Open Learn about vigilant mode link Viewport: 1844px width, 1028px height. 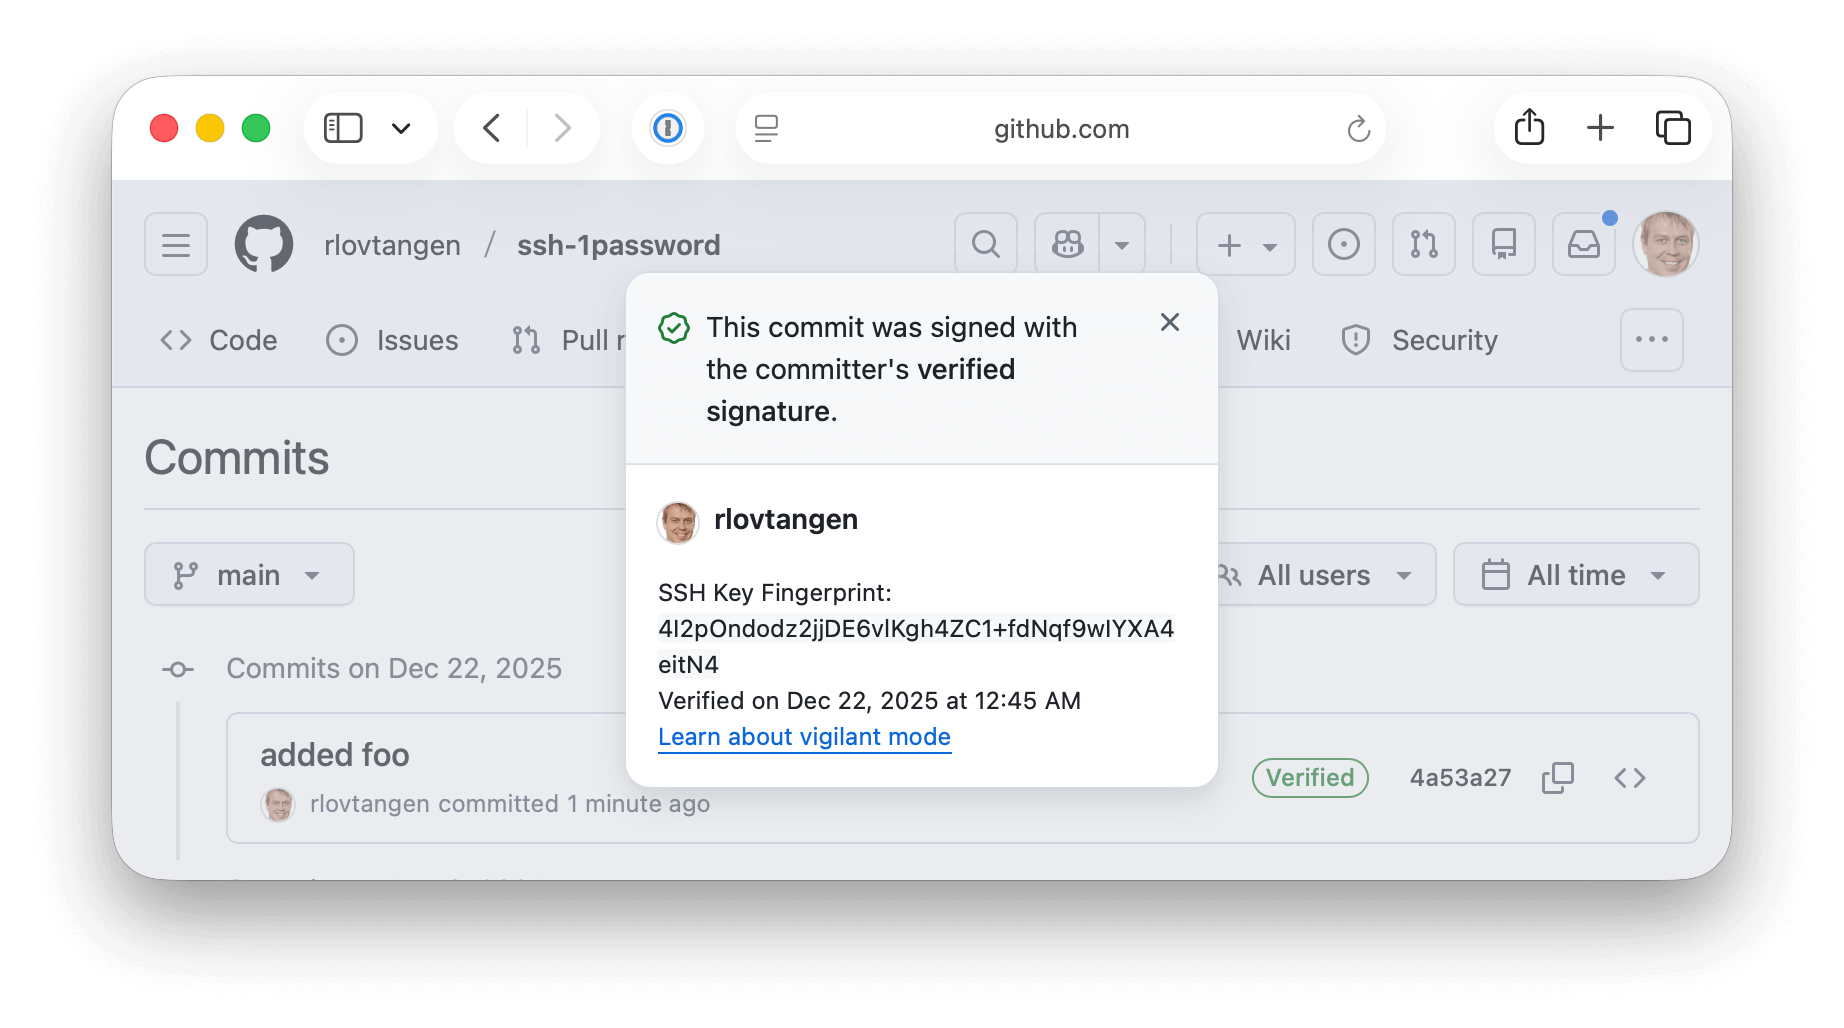point(804,737)
